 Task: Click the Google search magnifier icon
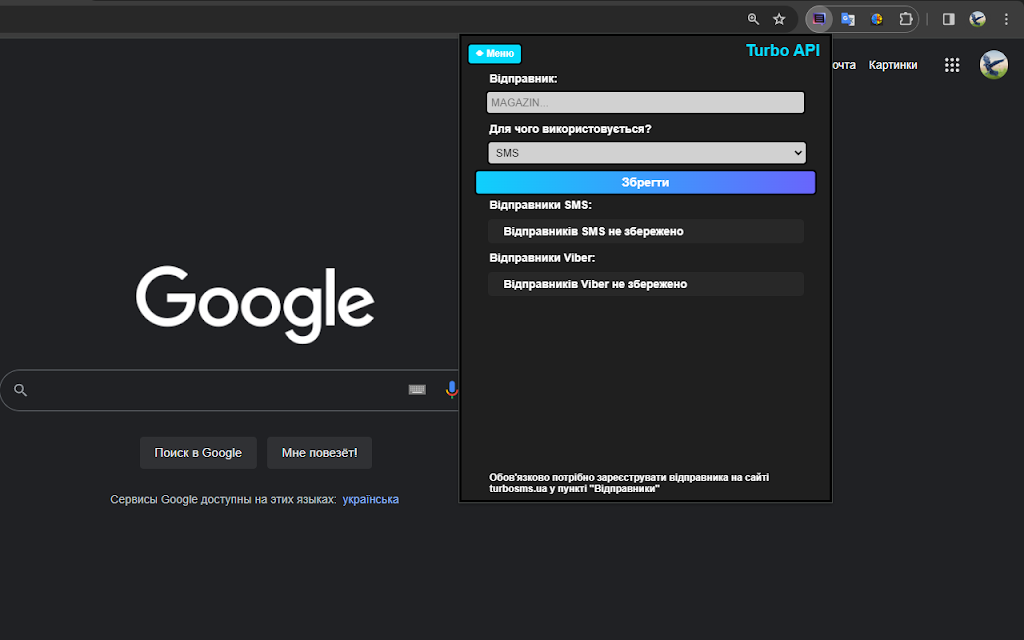click(x=20, y=390)
